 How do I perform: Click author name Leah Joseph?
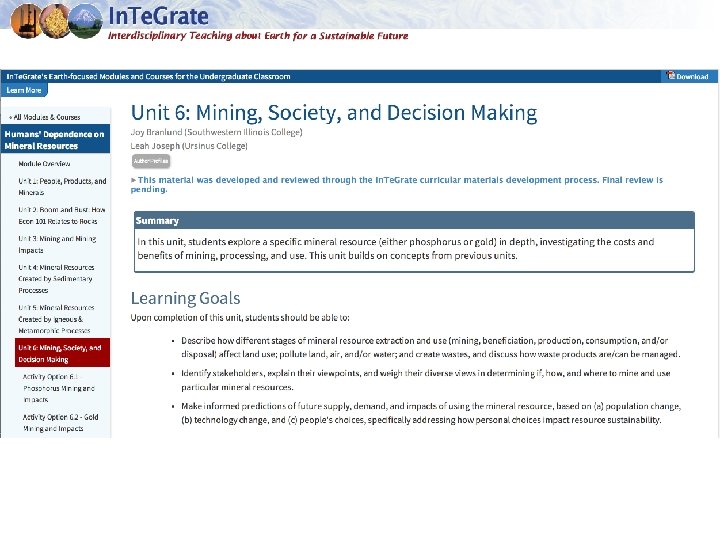pyautogui.click(x=155, y=146)
